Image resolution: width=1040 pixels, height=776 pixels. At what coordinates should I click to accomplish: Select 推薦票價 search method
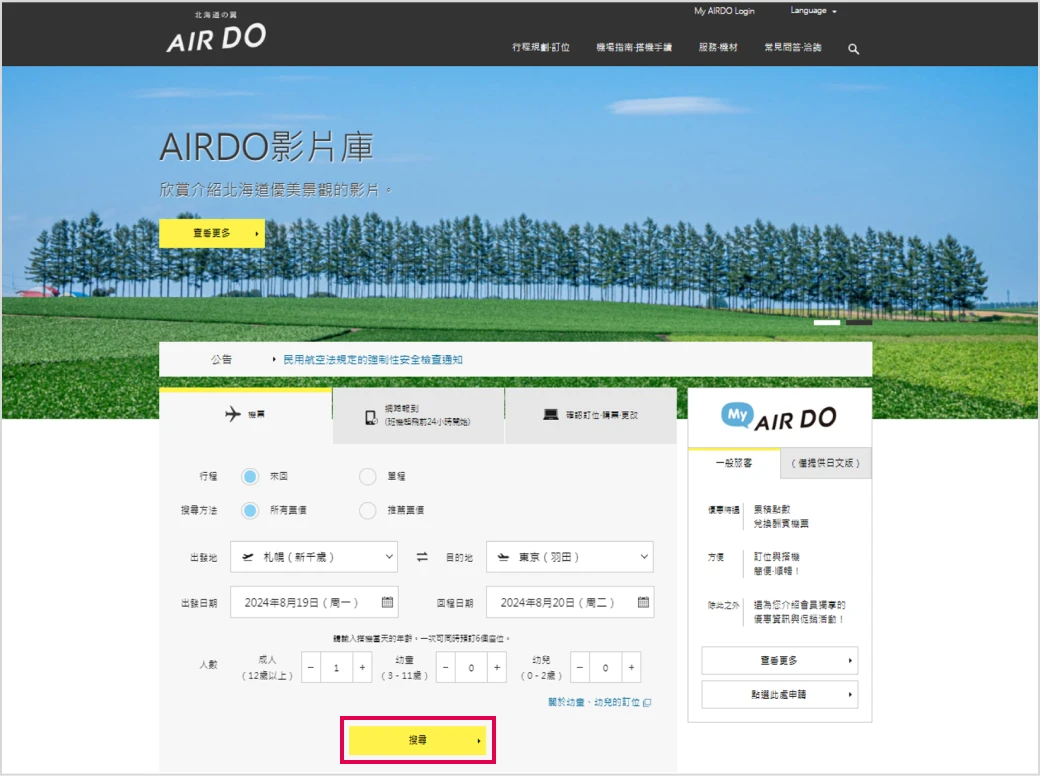click(x=367, y=510)
